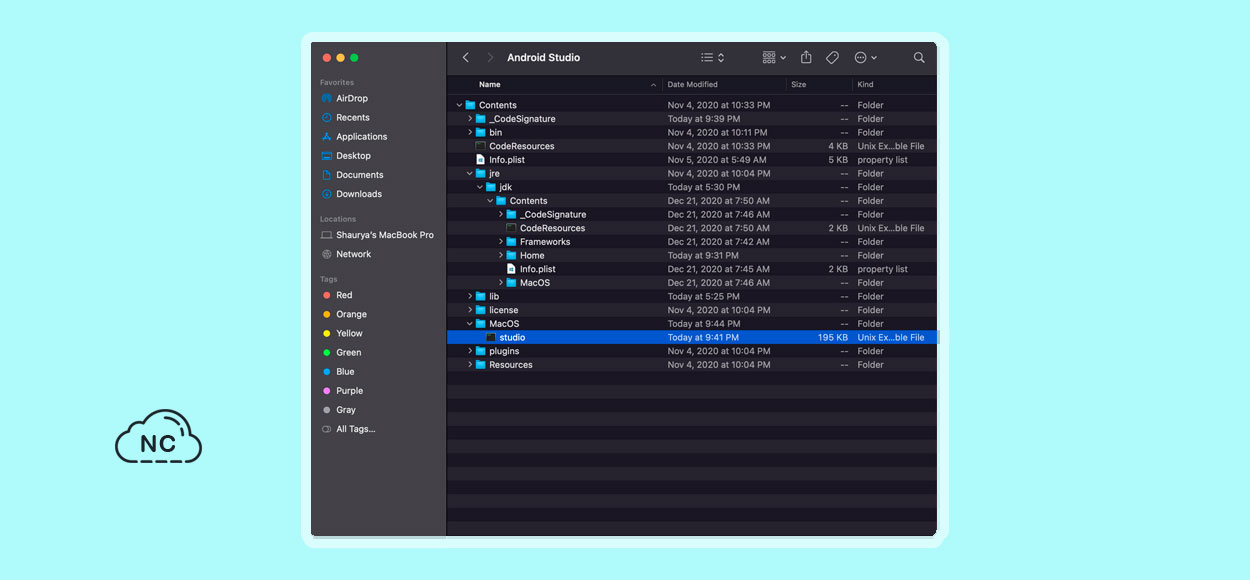This screenshot has width=1250, height=580.
Task: Select the lib folder icon
Action: click(x=481, y=297)
